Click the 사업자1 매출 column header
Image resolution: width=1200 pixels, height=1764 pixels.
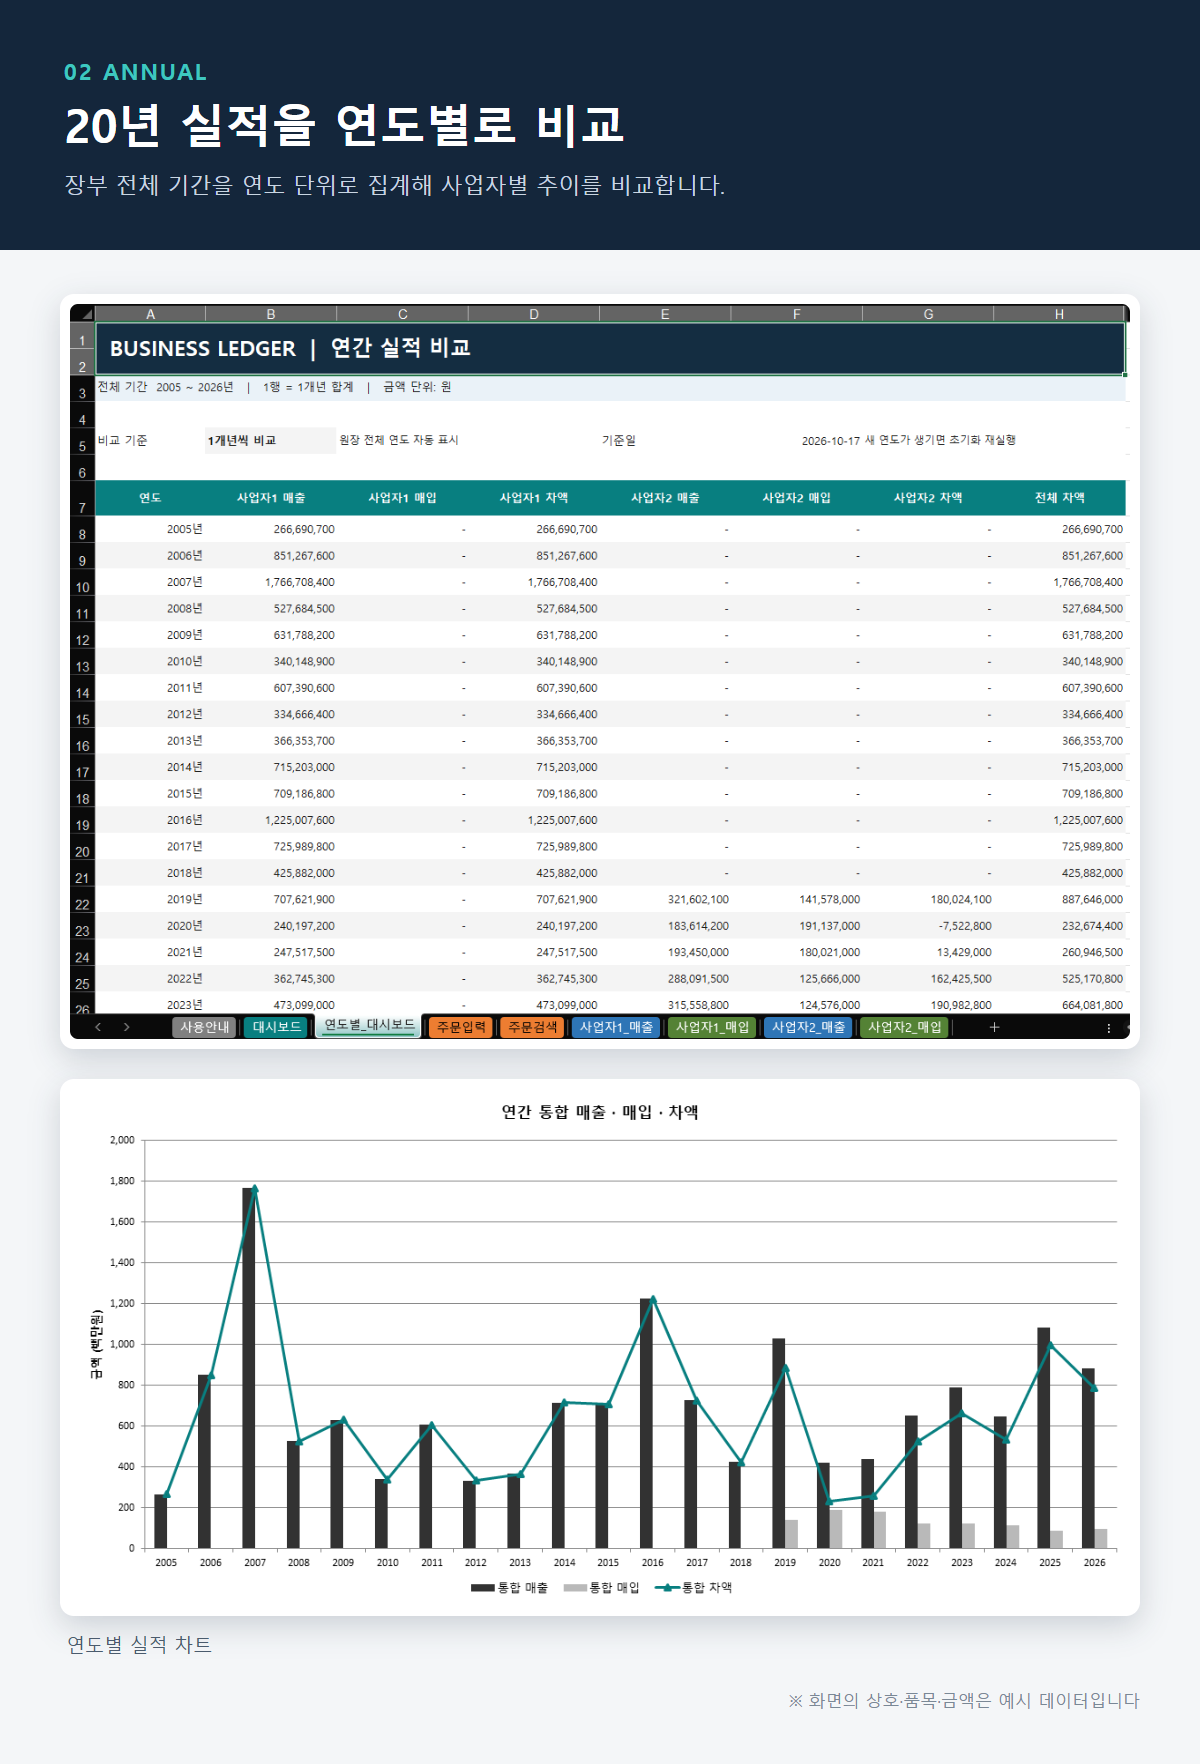[x=271, y=498]
